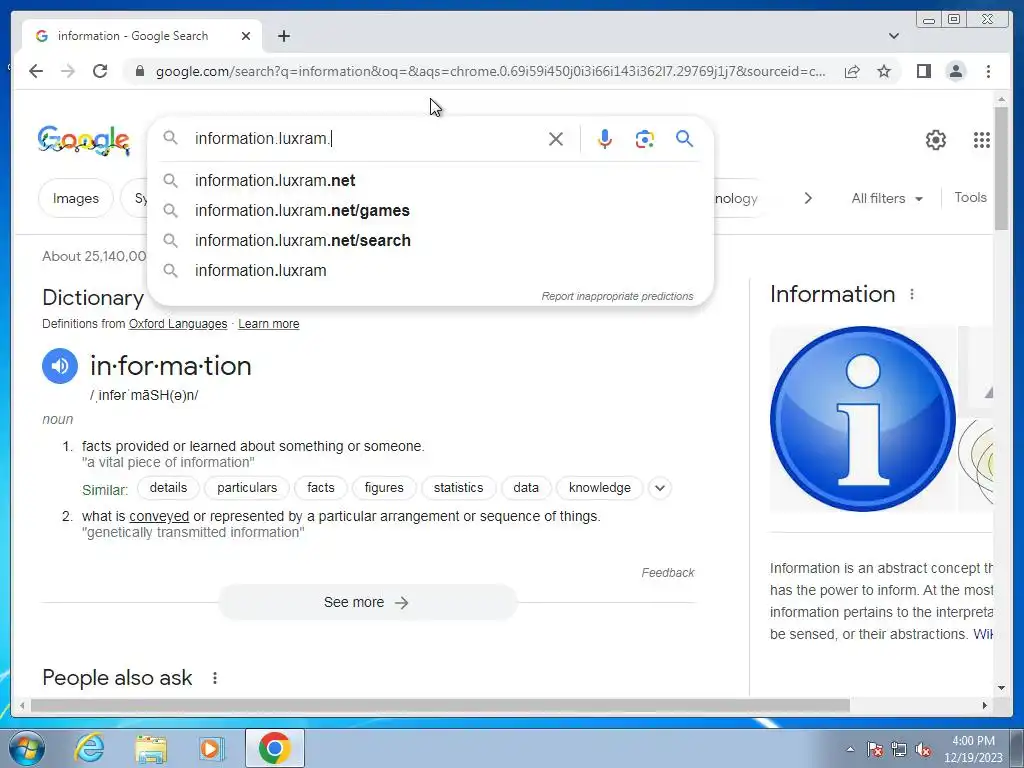Start voice search with microphone
The image size is (1024, 768).
coord(605,139)
